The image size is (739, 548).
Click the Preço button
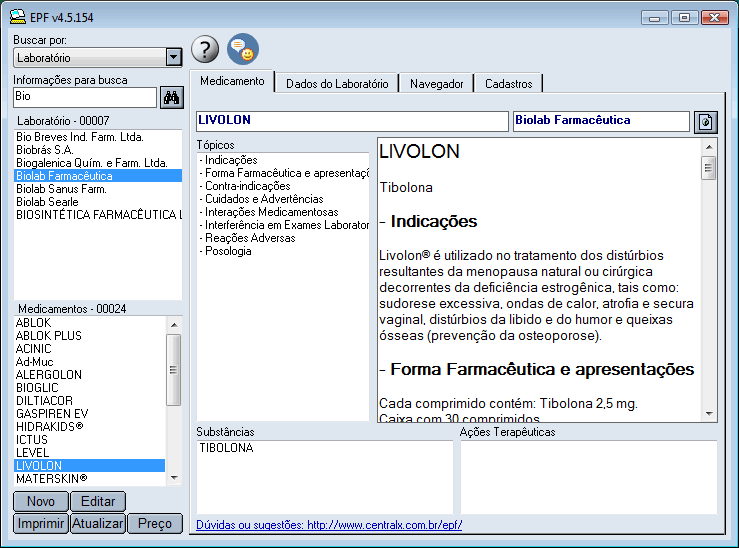155,523
